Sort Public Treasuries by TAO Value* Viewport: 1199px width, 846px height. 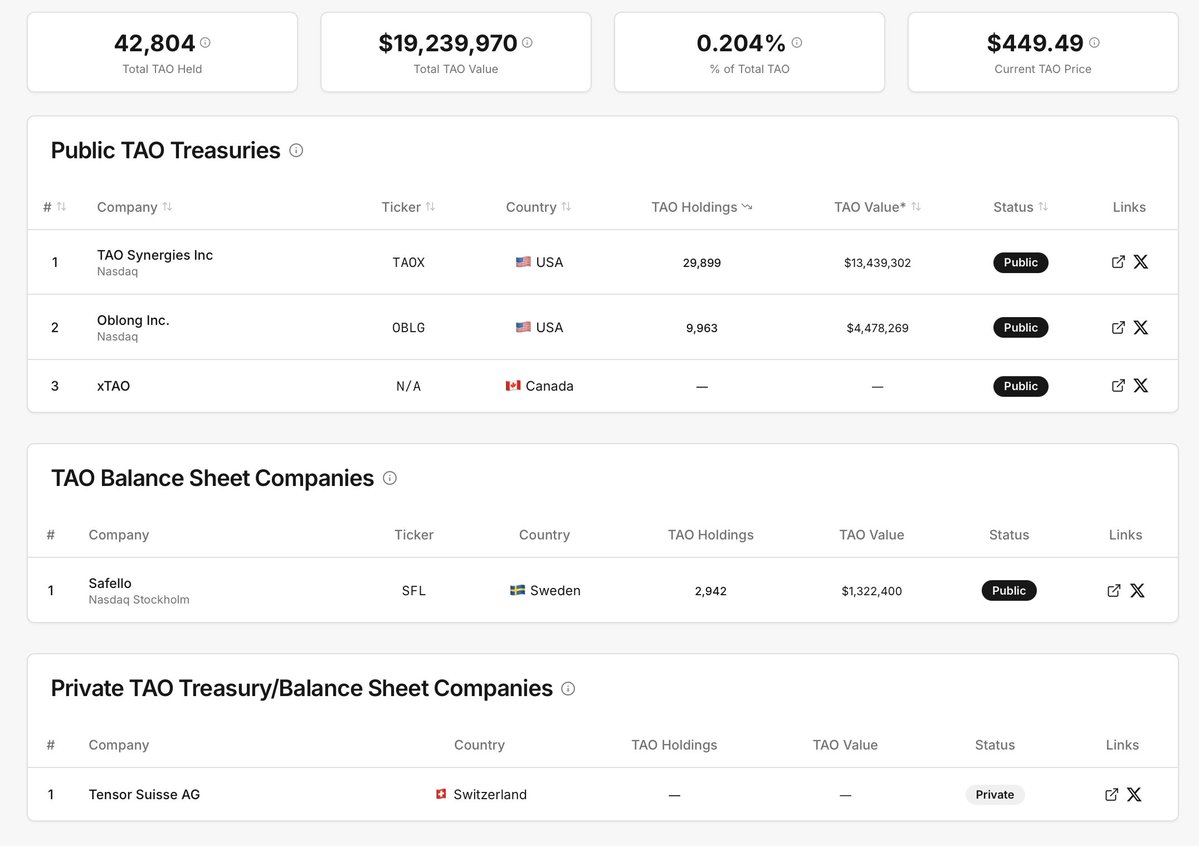[877, 207]
